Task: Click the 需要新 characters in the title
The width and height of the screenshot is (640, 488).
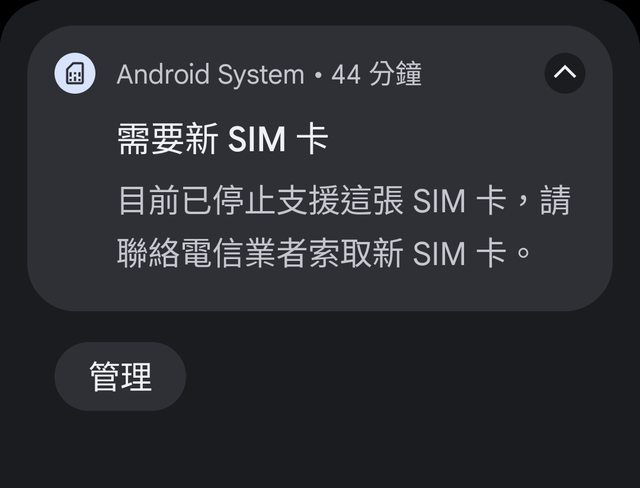Action: click(168, 139)
